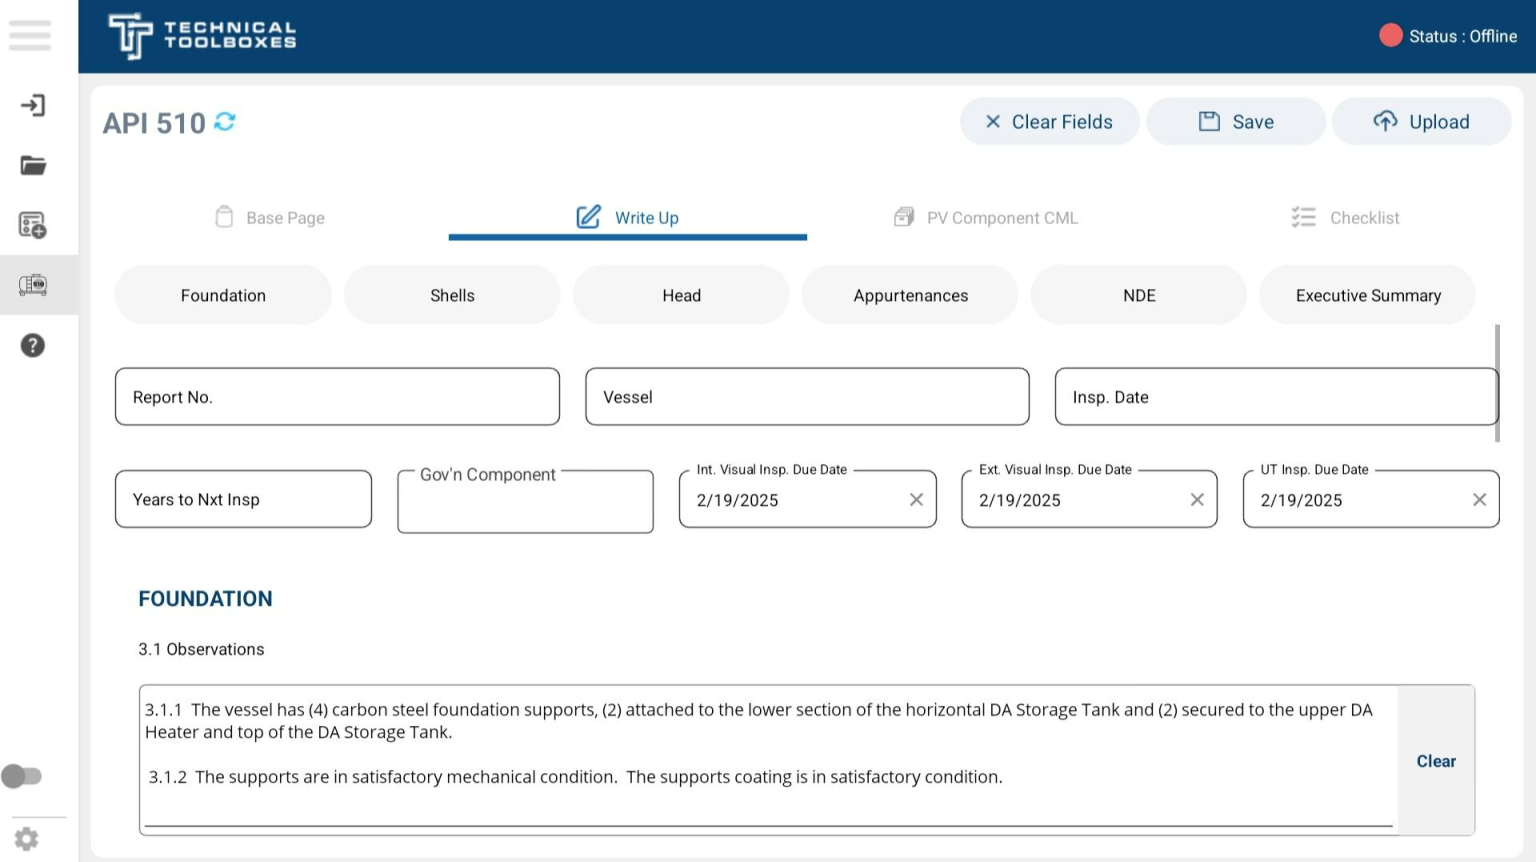The width and height of the screenshot is (1536, 862).
Task: Open the Checklist tab
Action: click(x=1345, y=217)
